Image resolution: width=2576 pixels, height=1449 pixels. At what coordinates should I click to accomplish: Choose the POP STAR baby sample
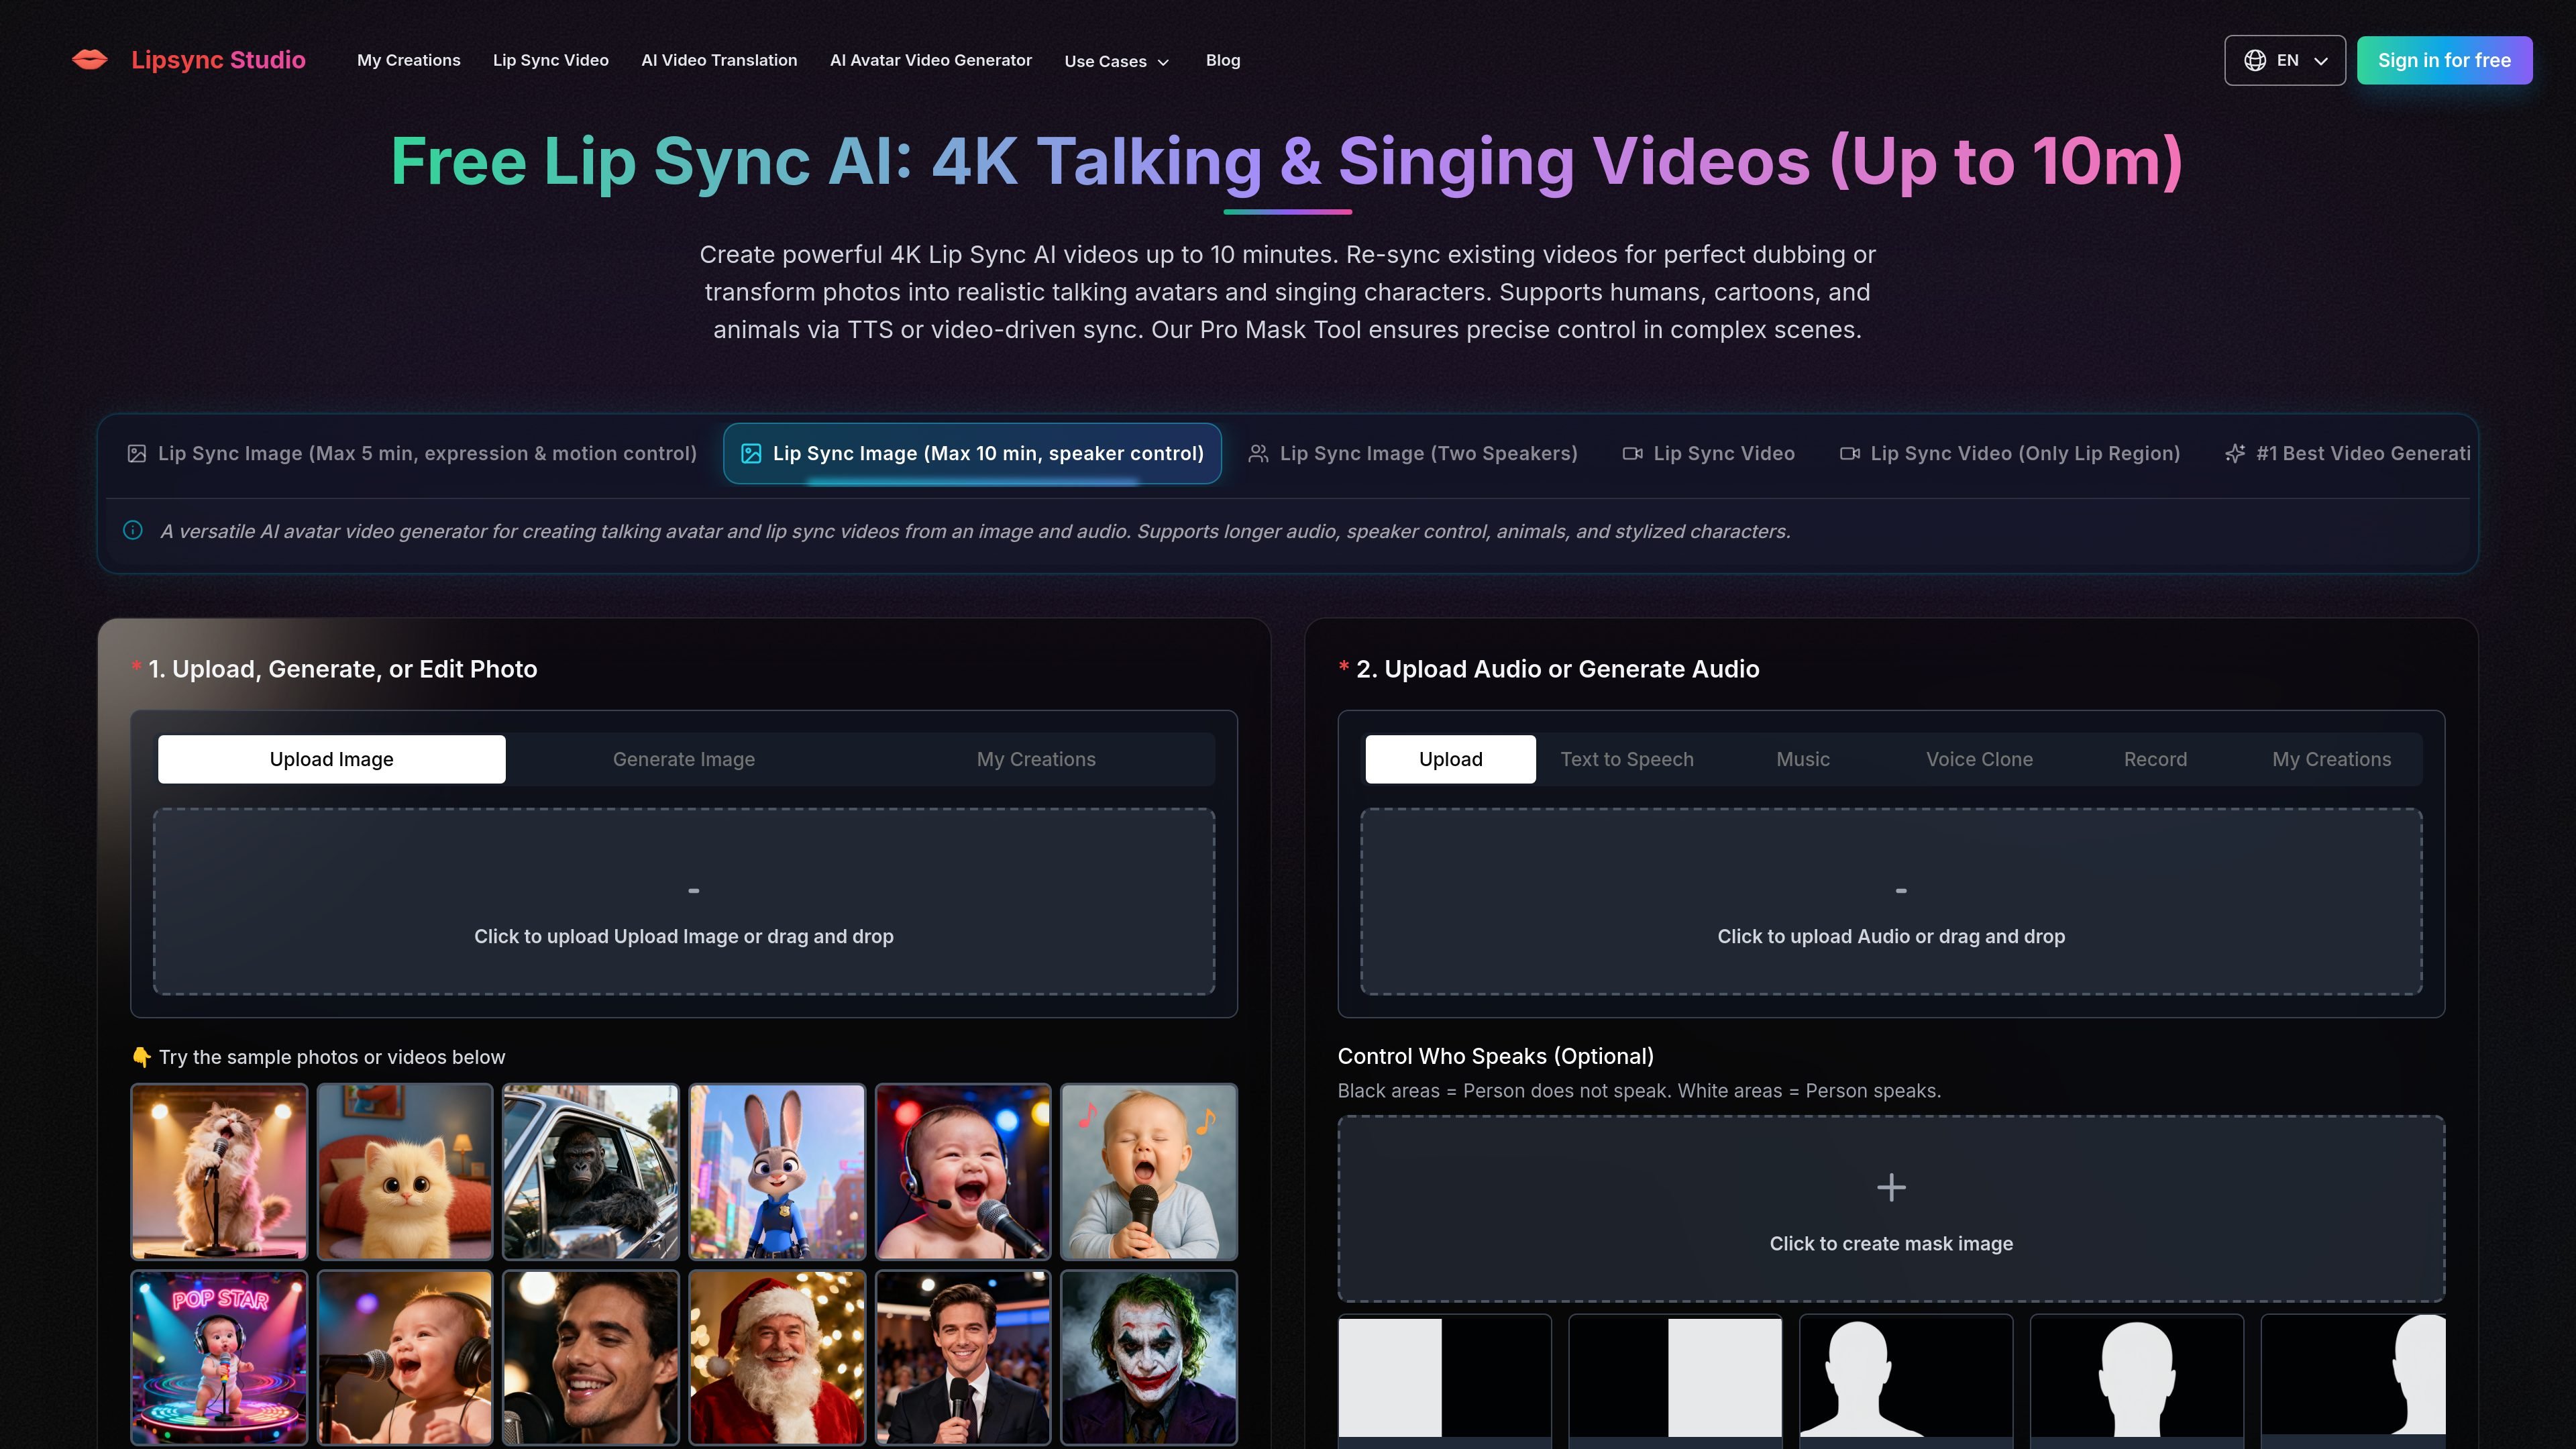point(219,1357)
